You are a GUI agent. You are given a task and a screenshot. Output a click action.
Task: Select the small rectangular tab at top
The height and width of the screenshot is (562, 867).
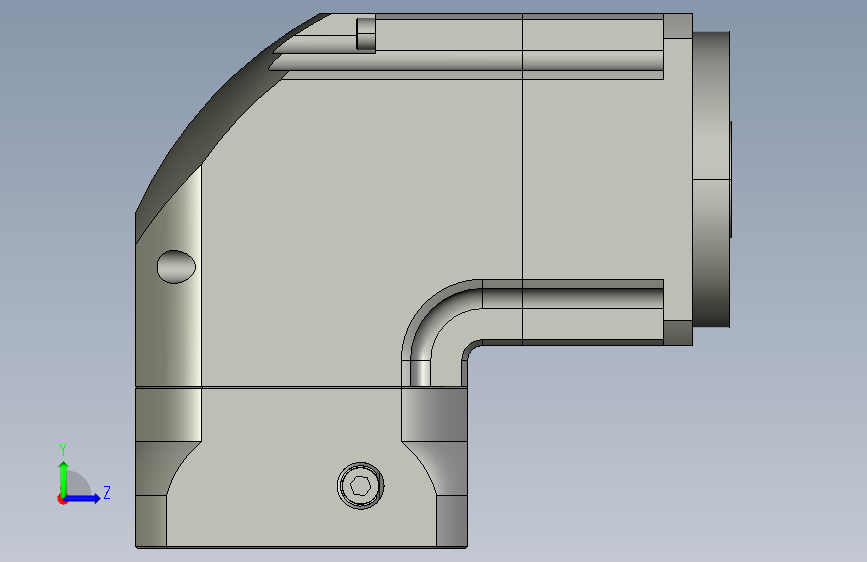pos(366,34)
